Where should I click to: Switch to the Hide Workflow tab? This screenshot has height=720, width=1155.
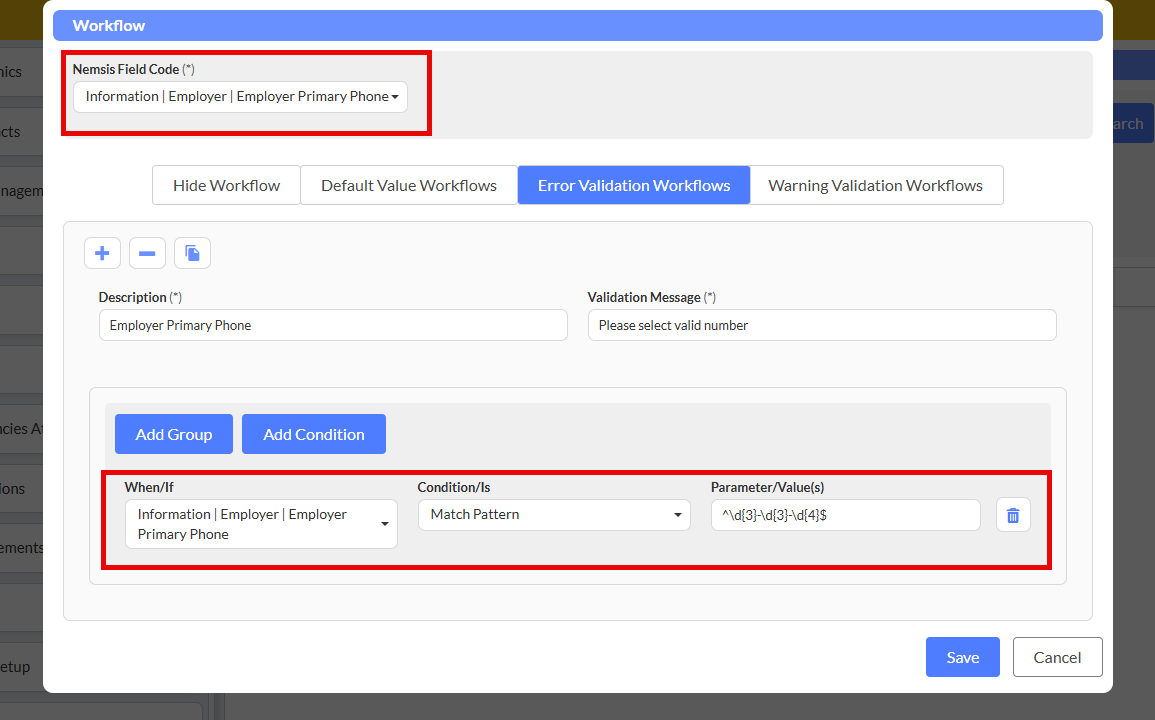[x=226, y=185]
